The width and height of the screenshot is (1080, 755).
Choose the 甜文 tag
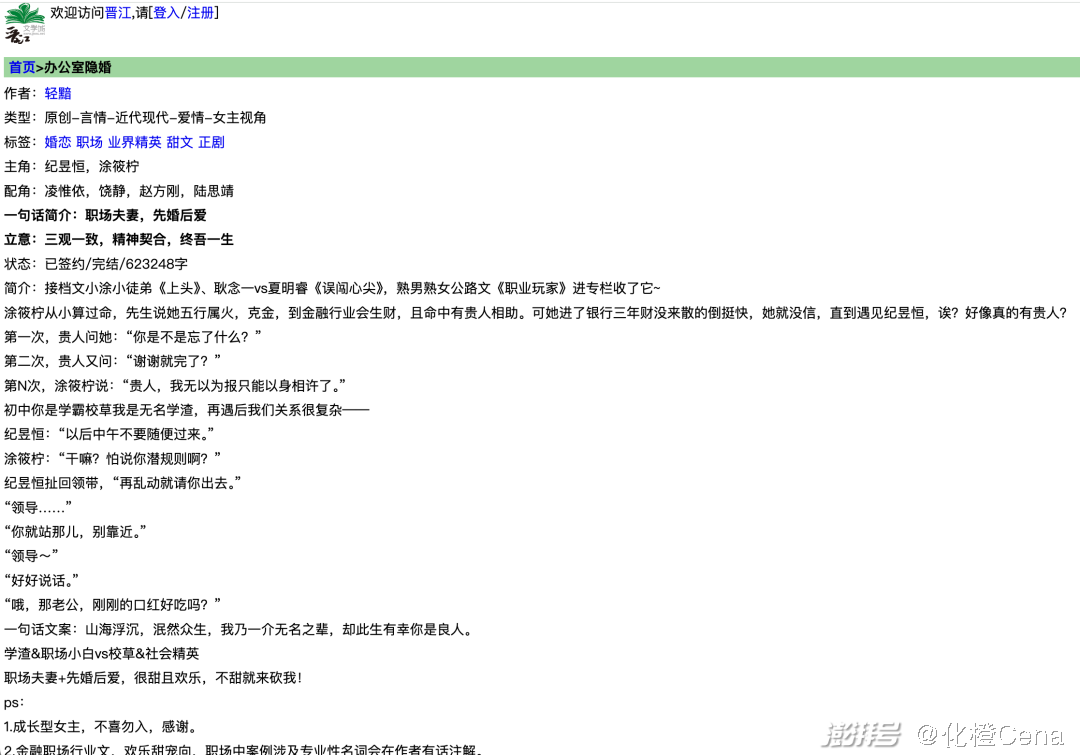click(179, 142)
